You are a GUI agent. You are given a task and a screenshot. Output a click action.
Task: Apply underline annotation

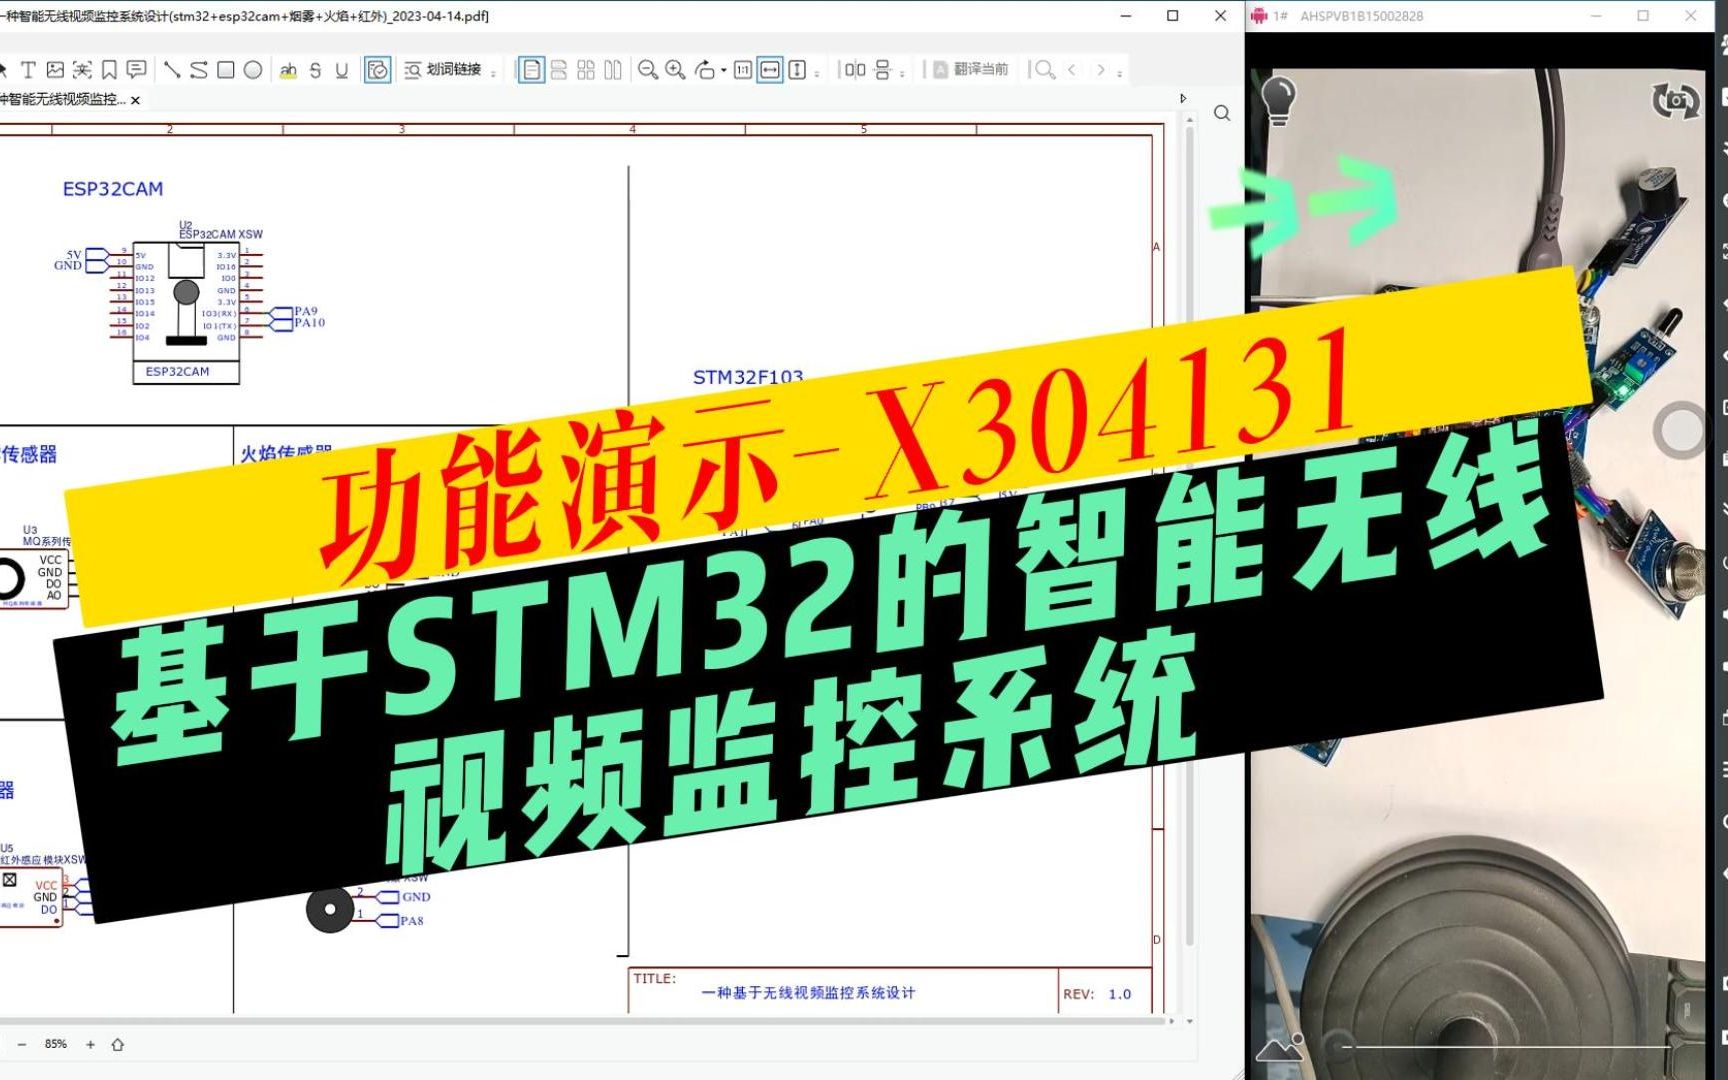point(342,70)
